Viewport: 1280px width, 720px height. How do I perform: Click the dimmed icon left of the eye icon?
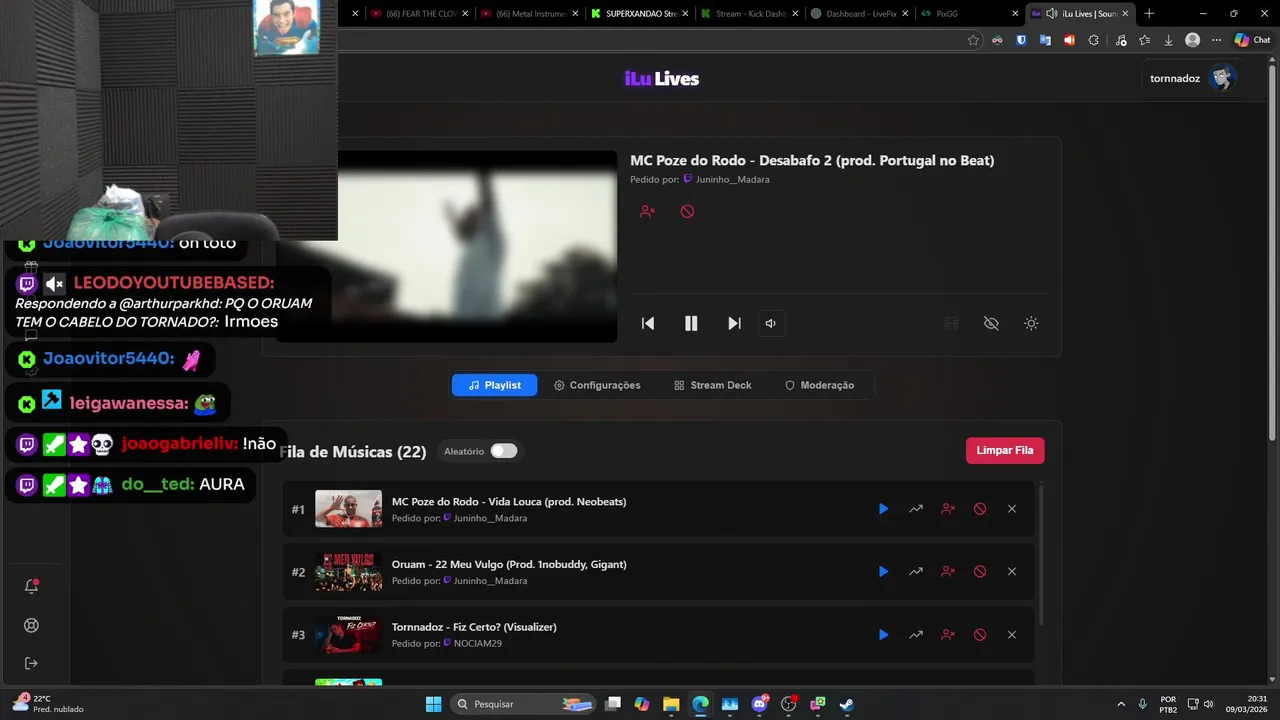tap(951, 323)
